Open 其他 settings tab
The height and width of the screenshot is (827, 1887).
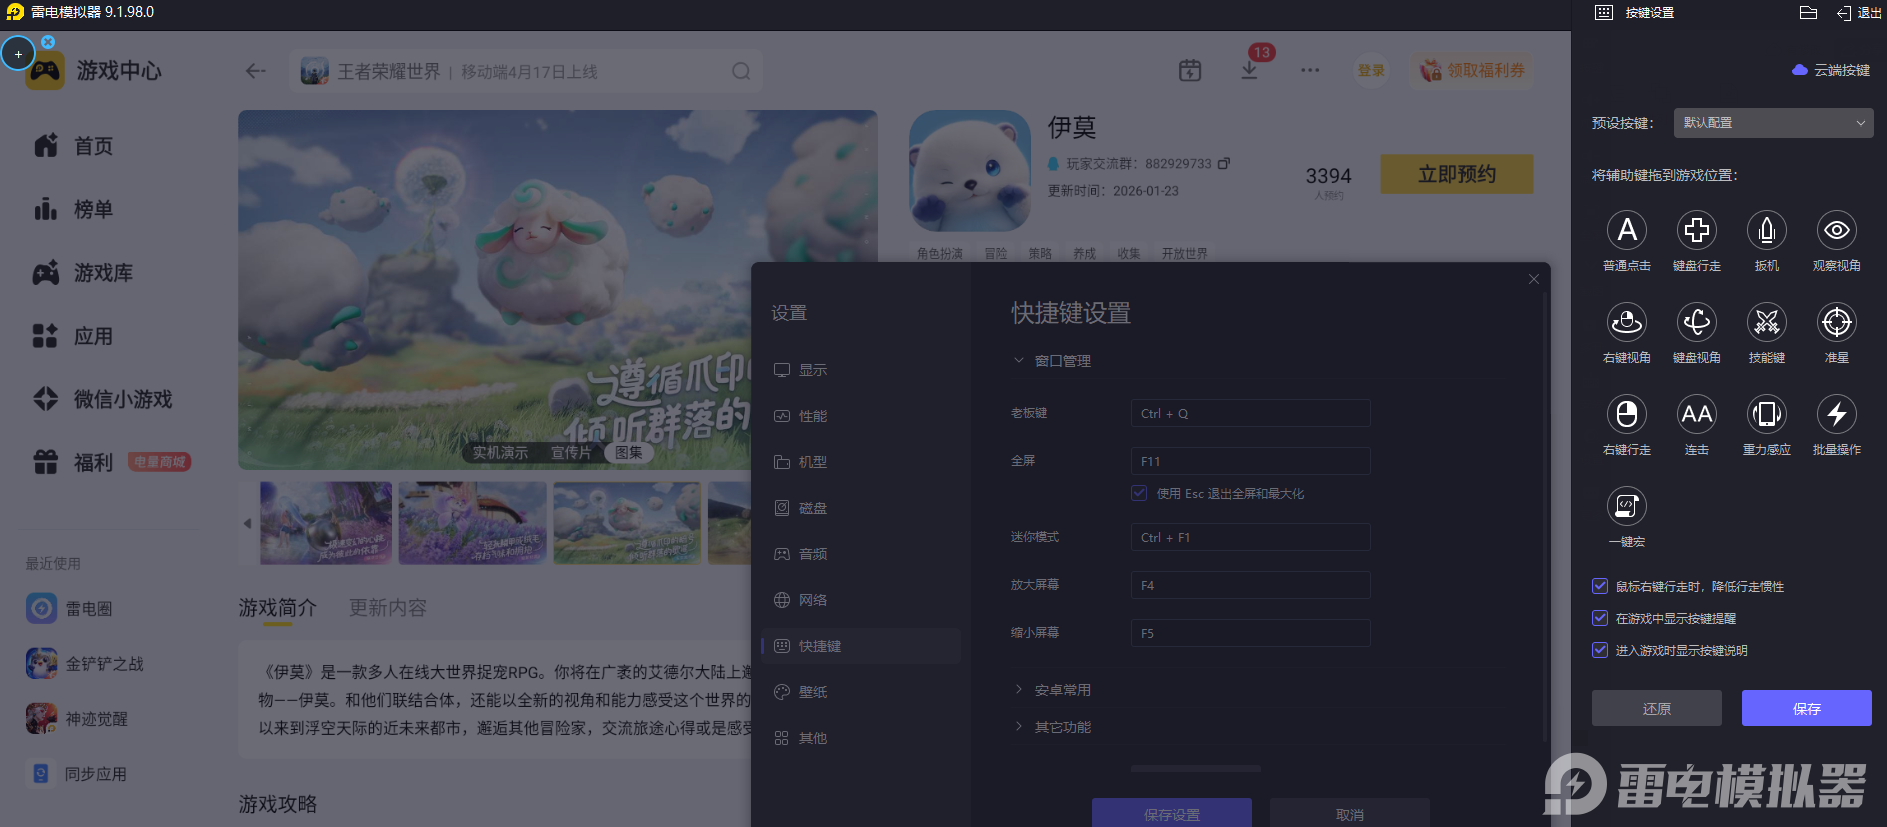coord(861,738)
